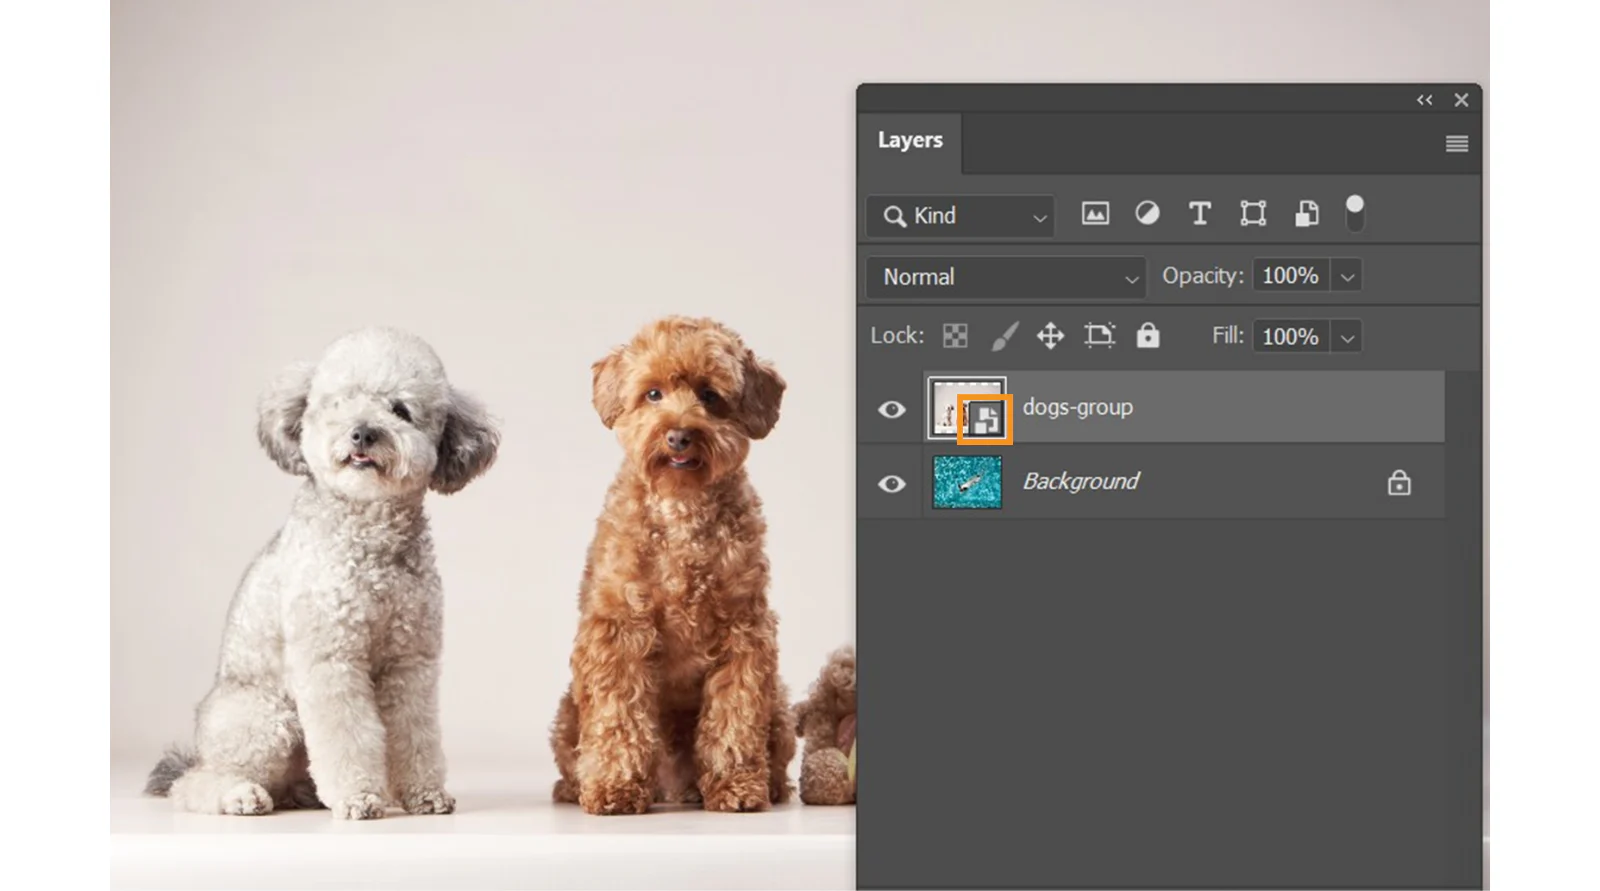This screenshot has height=891, width=1600.
Task: Filter layers by type layer icon
Action: tap(1199, 213)
